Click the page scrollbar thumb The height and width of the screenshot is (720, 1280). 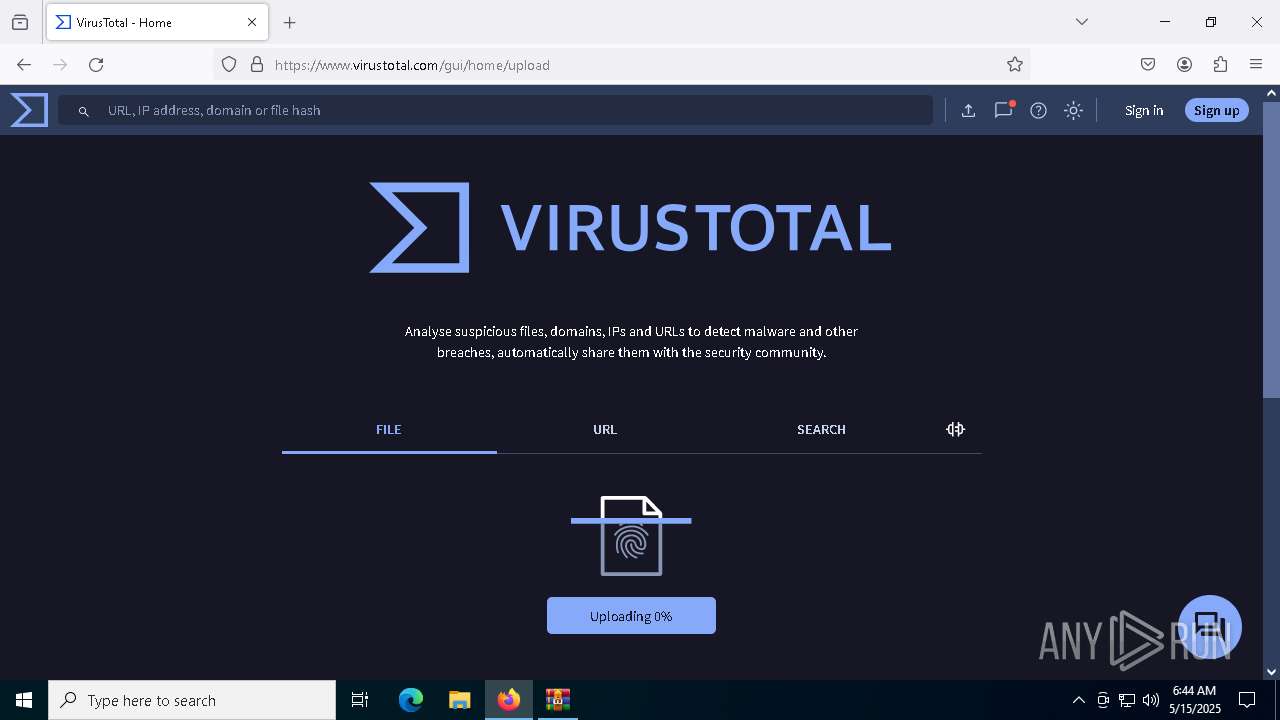point(1271,250)
